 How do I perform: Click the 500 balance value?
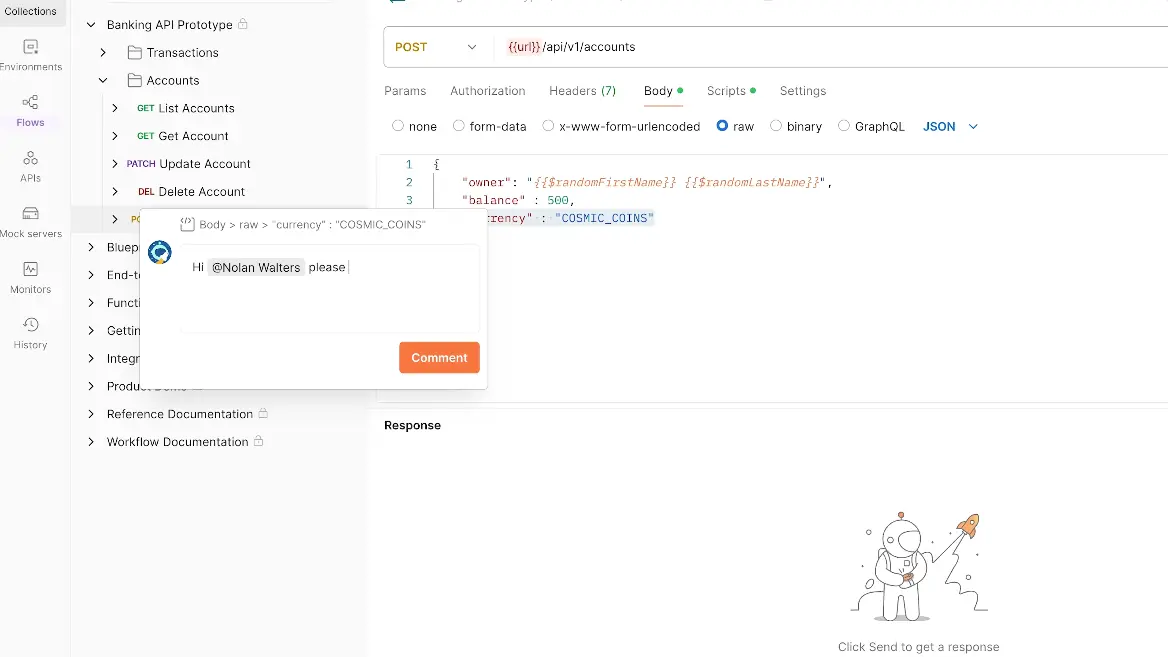(557, 200)
